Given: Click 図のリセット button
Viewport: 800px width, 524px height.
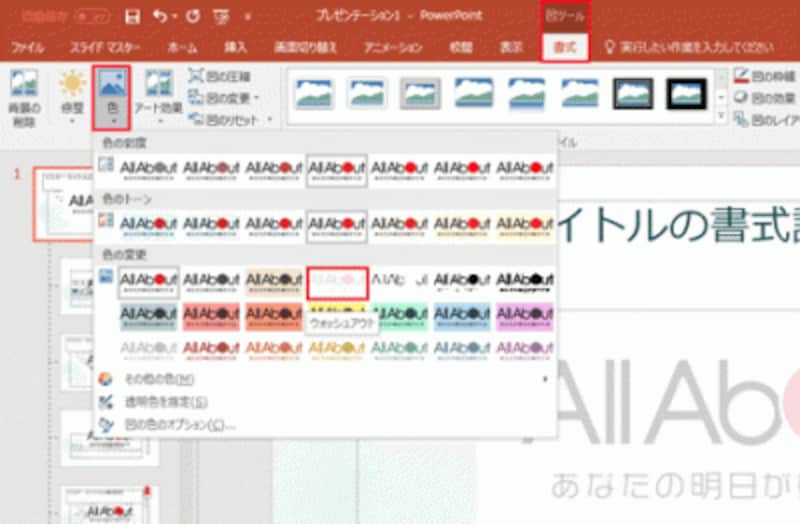Looking at the screenshot, I should click(x=224, y=119).
